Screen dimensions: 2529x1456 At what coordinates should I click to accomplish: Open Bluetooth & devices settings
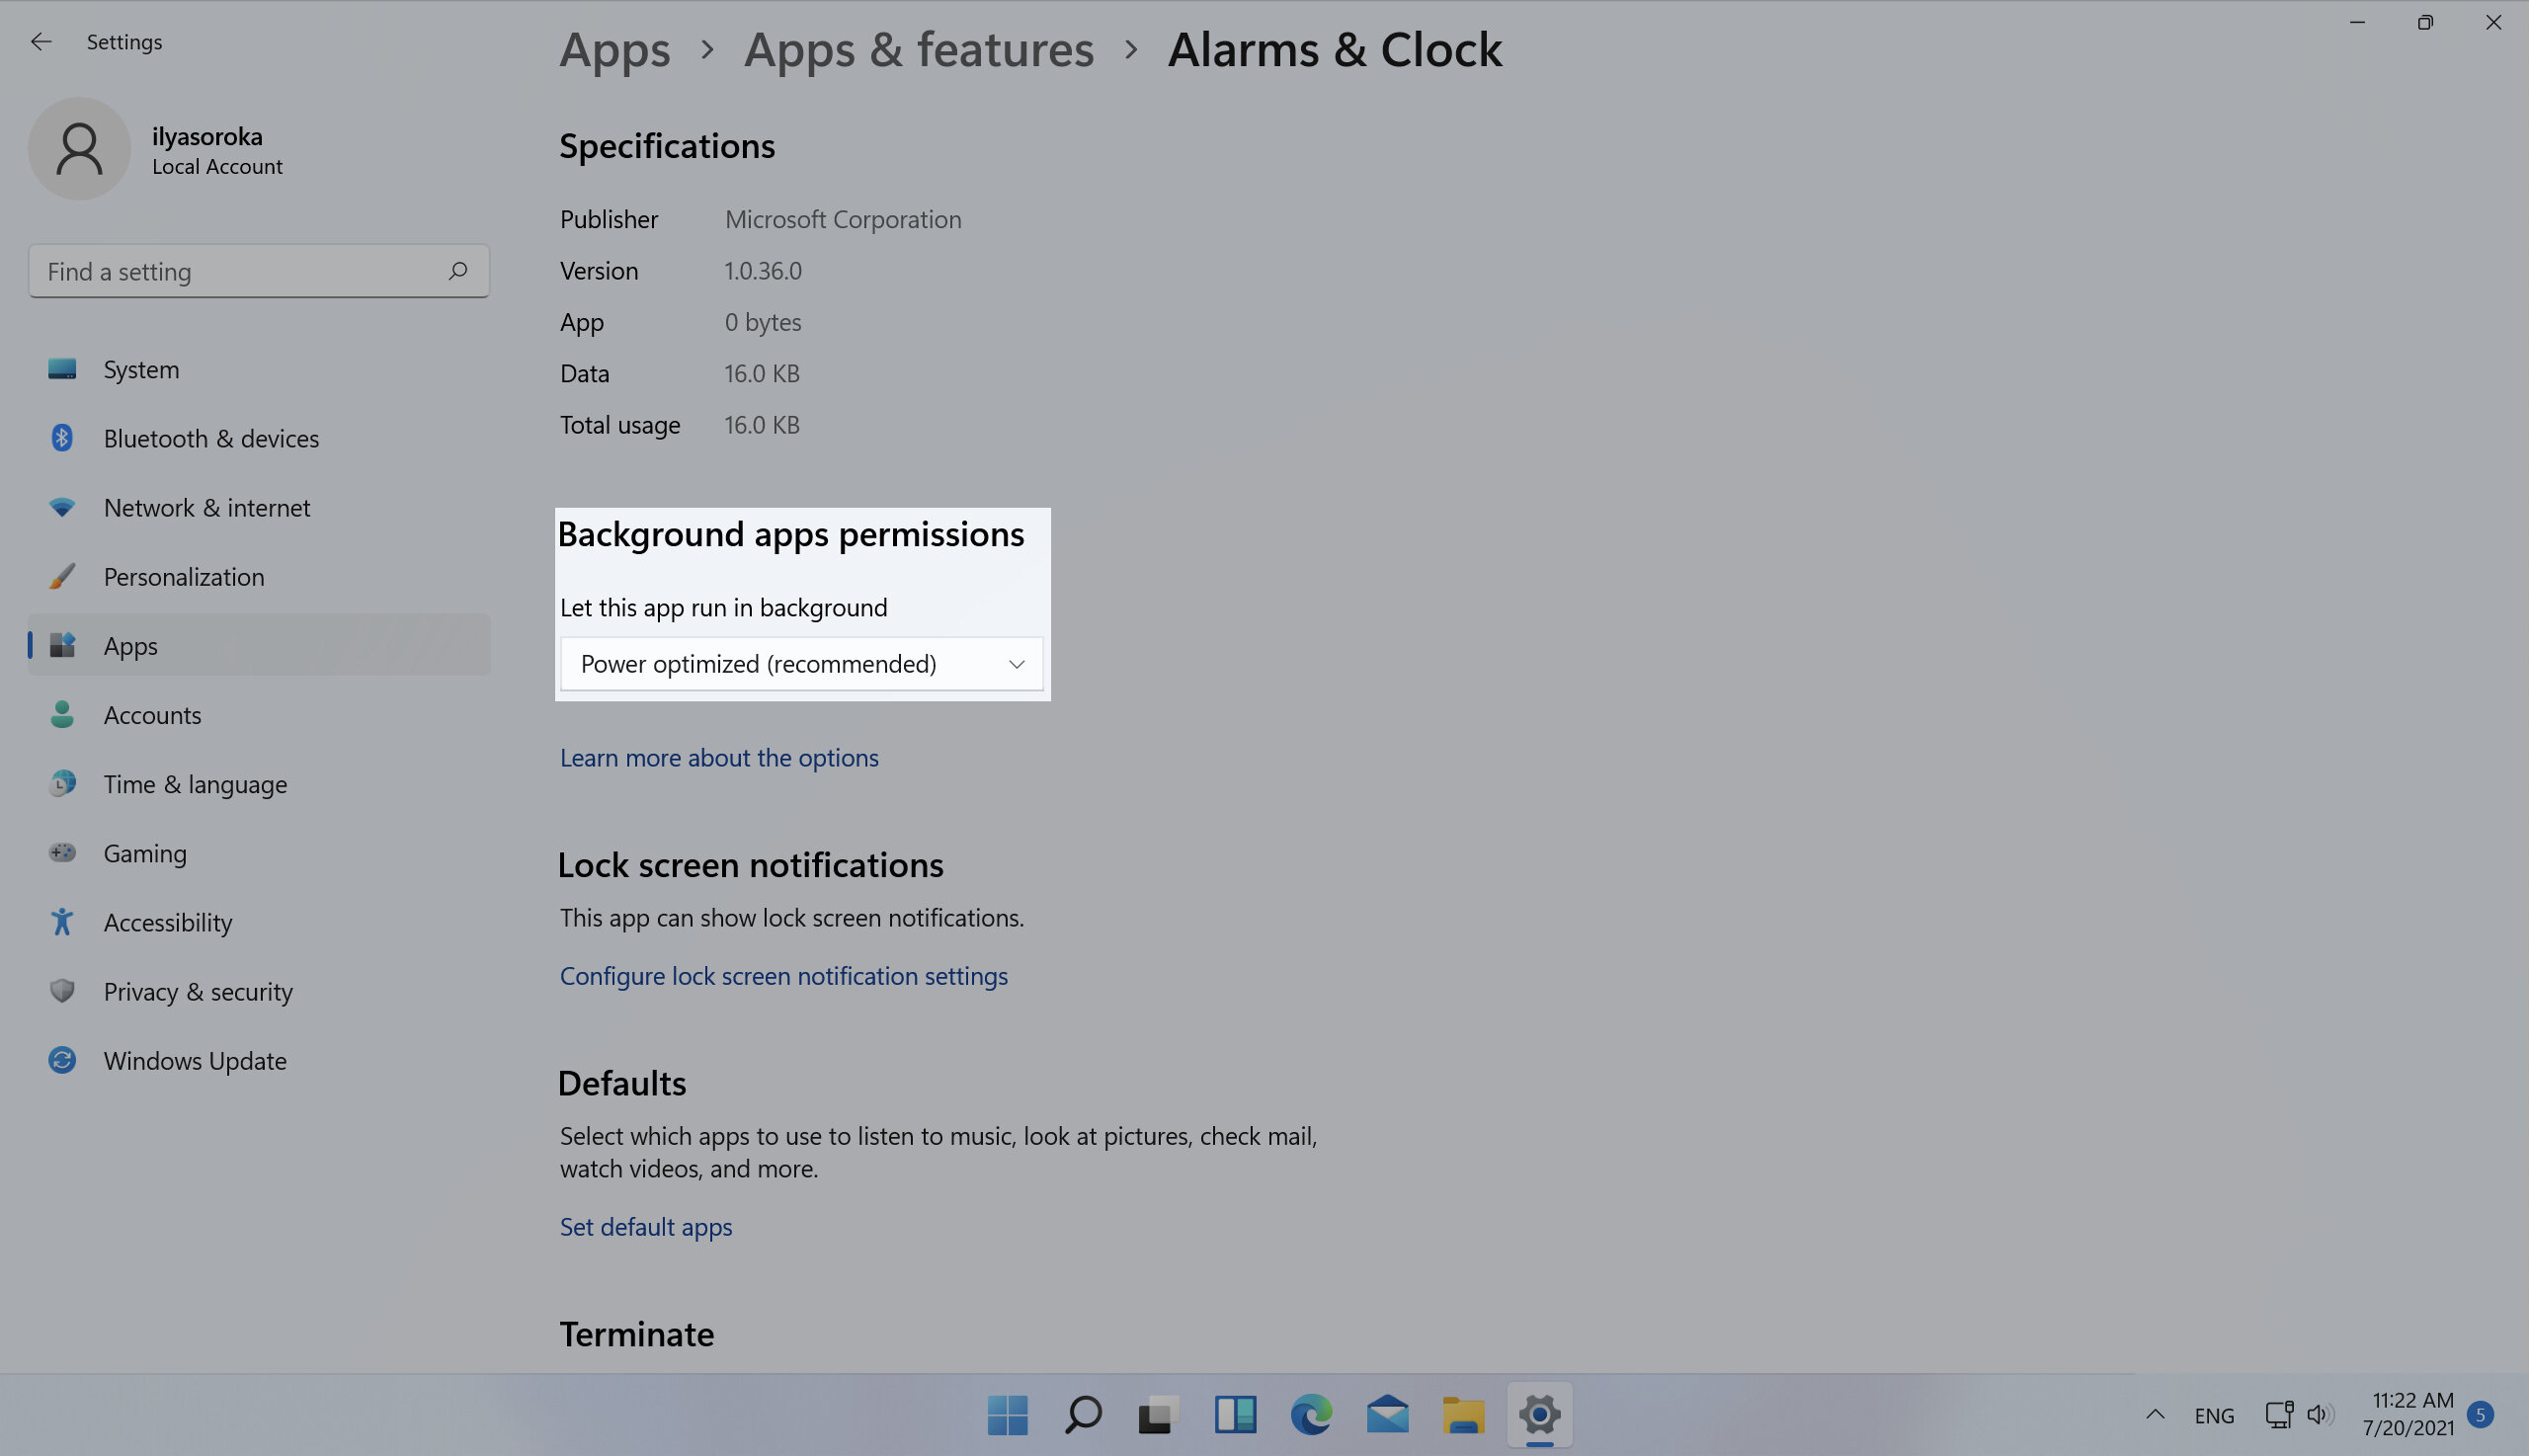(x=211, y=438)
